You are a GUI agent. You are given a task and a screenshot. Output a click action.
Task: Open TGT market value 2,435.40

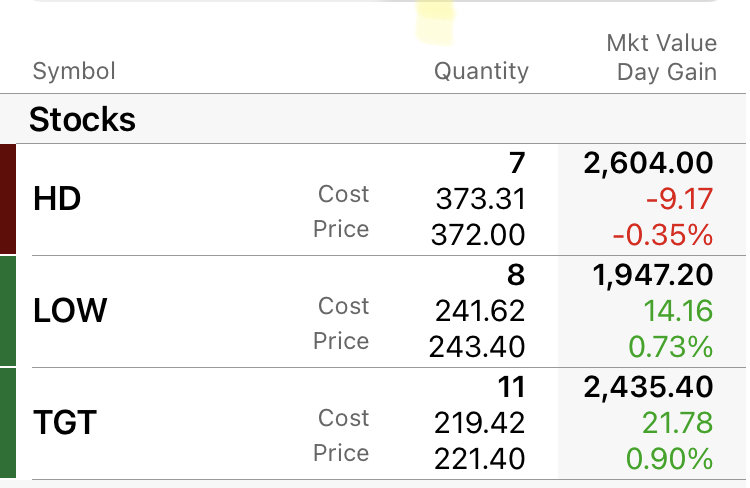[x=648, y=387]
